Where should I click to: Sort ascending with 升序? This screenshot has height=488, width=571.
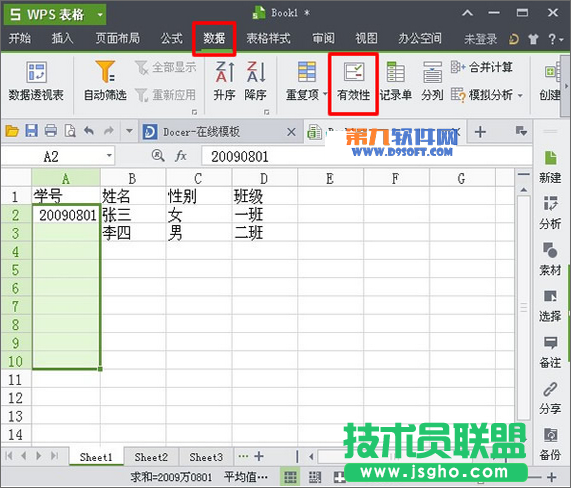[x=225, y=81]
